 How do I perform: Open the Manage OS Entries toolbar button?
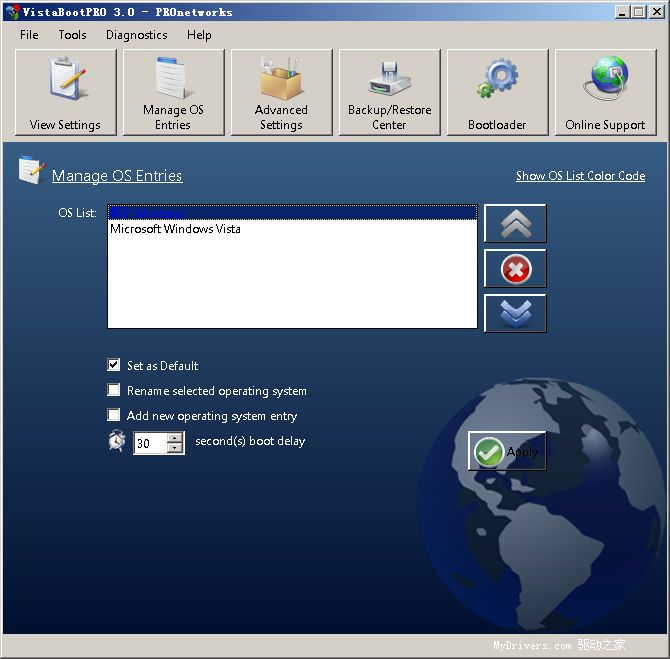tap(173, 92)
